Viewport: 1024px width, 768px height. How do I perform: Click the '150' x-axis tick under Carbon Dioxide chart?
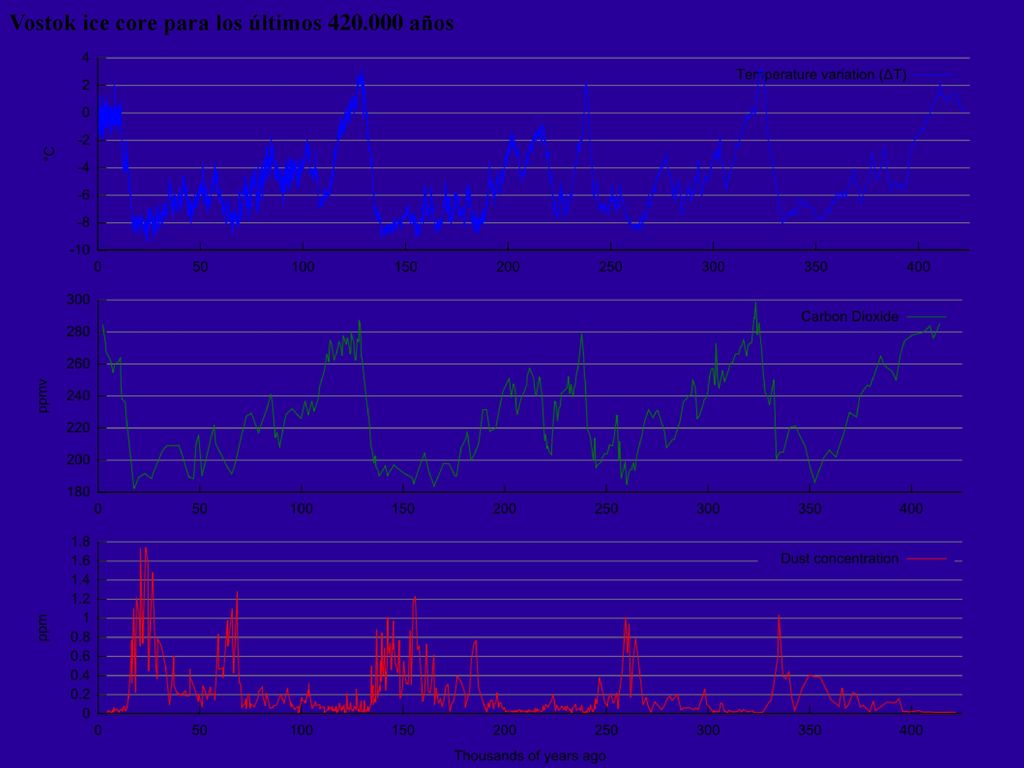(403, 508)
